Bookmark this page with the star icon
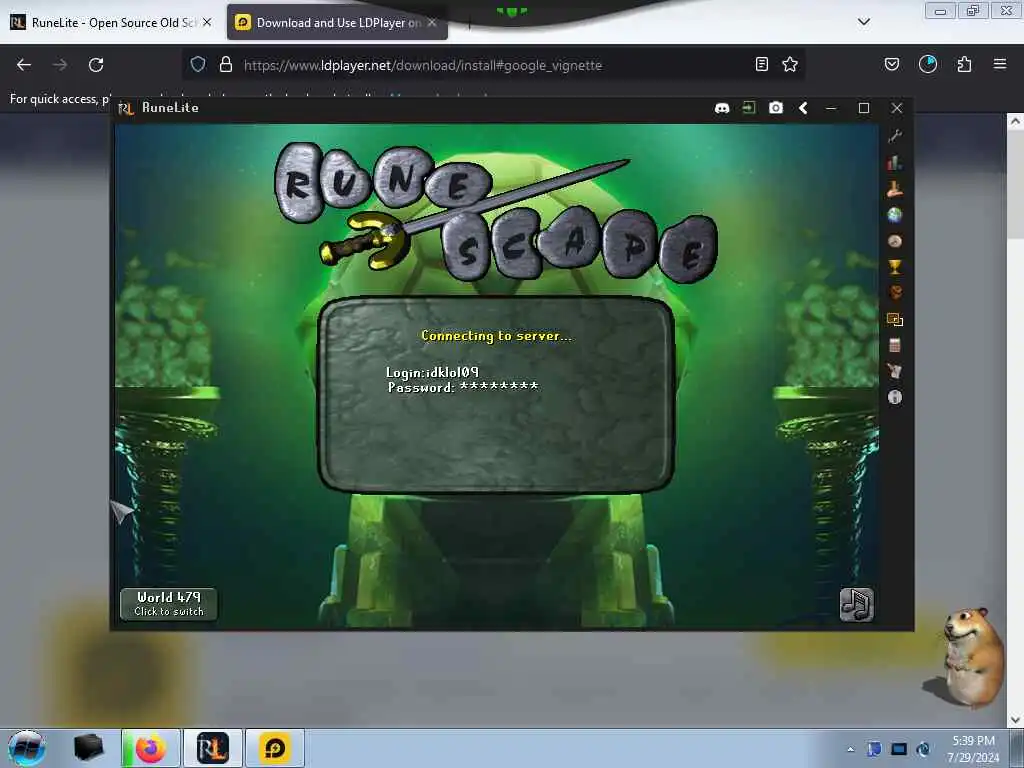 pos(790,64)
